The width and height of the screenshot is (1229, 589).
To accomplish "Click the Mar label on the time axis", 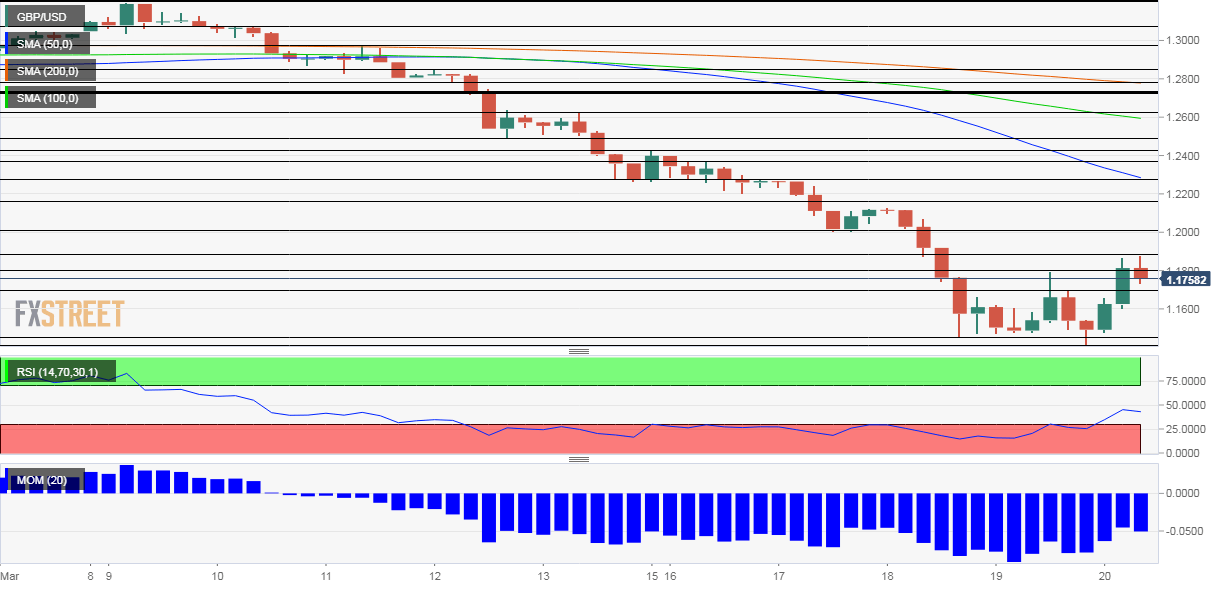I will 10,577.
